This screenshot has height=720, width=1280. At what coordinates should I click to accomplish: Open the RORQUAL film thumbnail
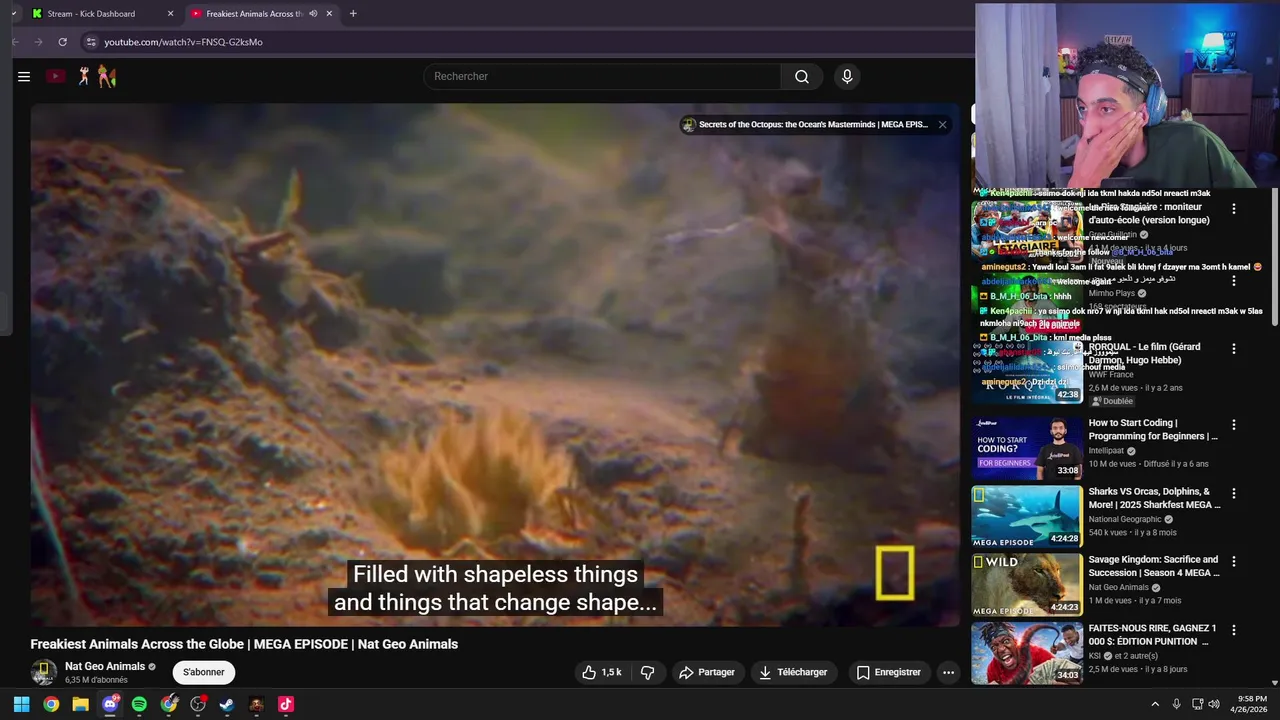[1026, 372]
